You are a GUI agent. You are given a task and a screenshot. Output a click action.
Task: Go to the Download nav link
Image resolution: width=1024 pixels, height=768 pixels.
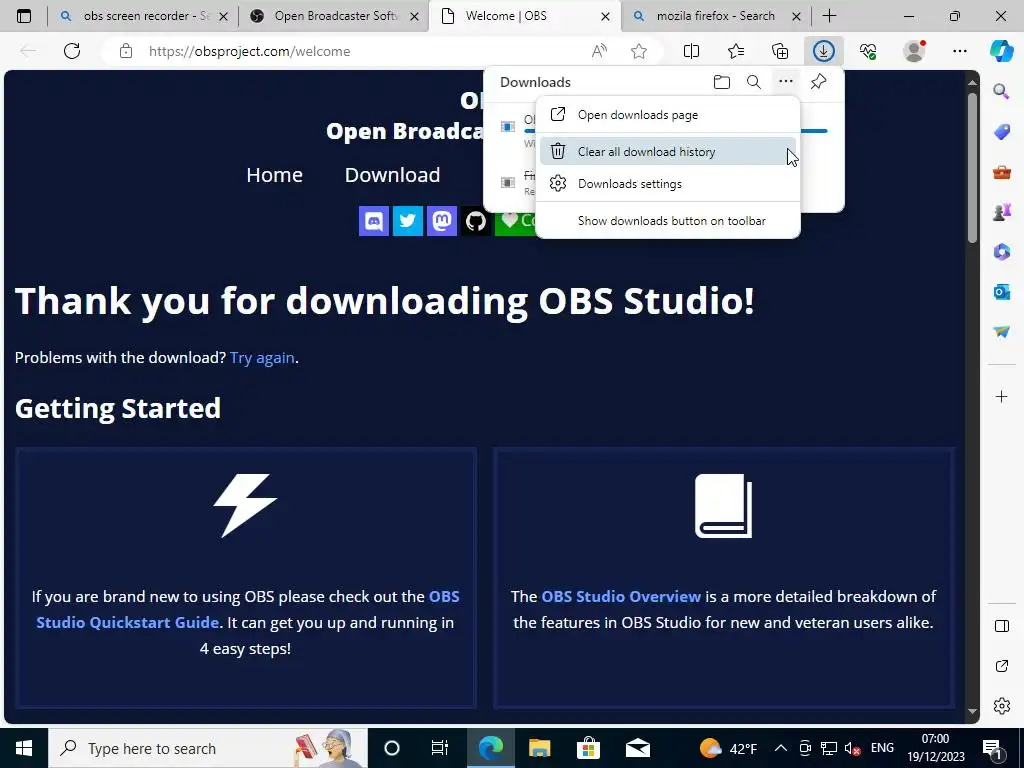pos(392,175)
